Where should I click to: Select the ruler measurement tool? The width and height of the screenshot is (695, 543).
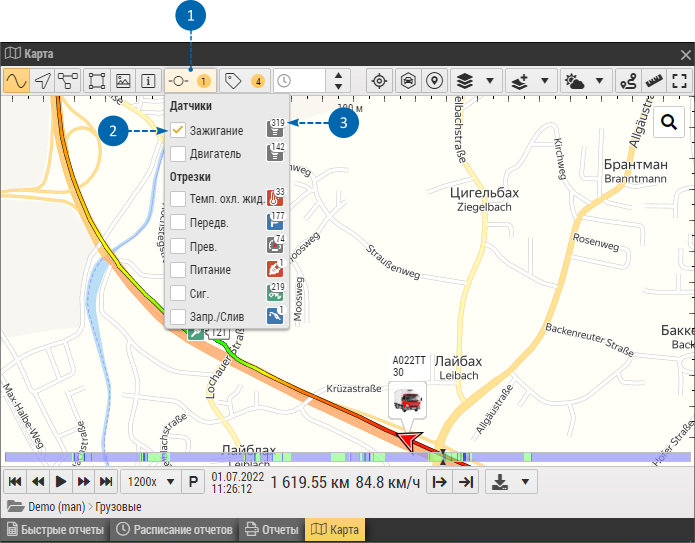[x=654, y=81]
